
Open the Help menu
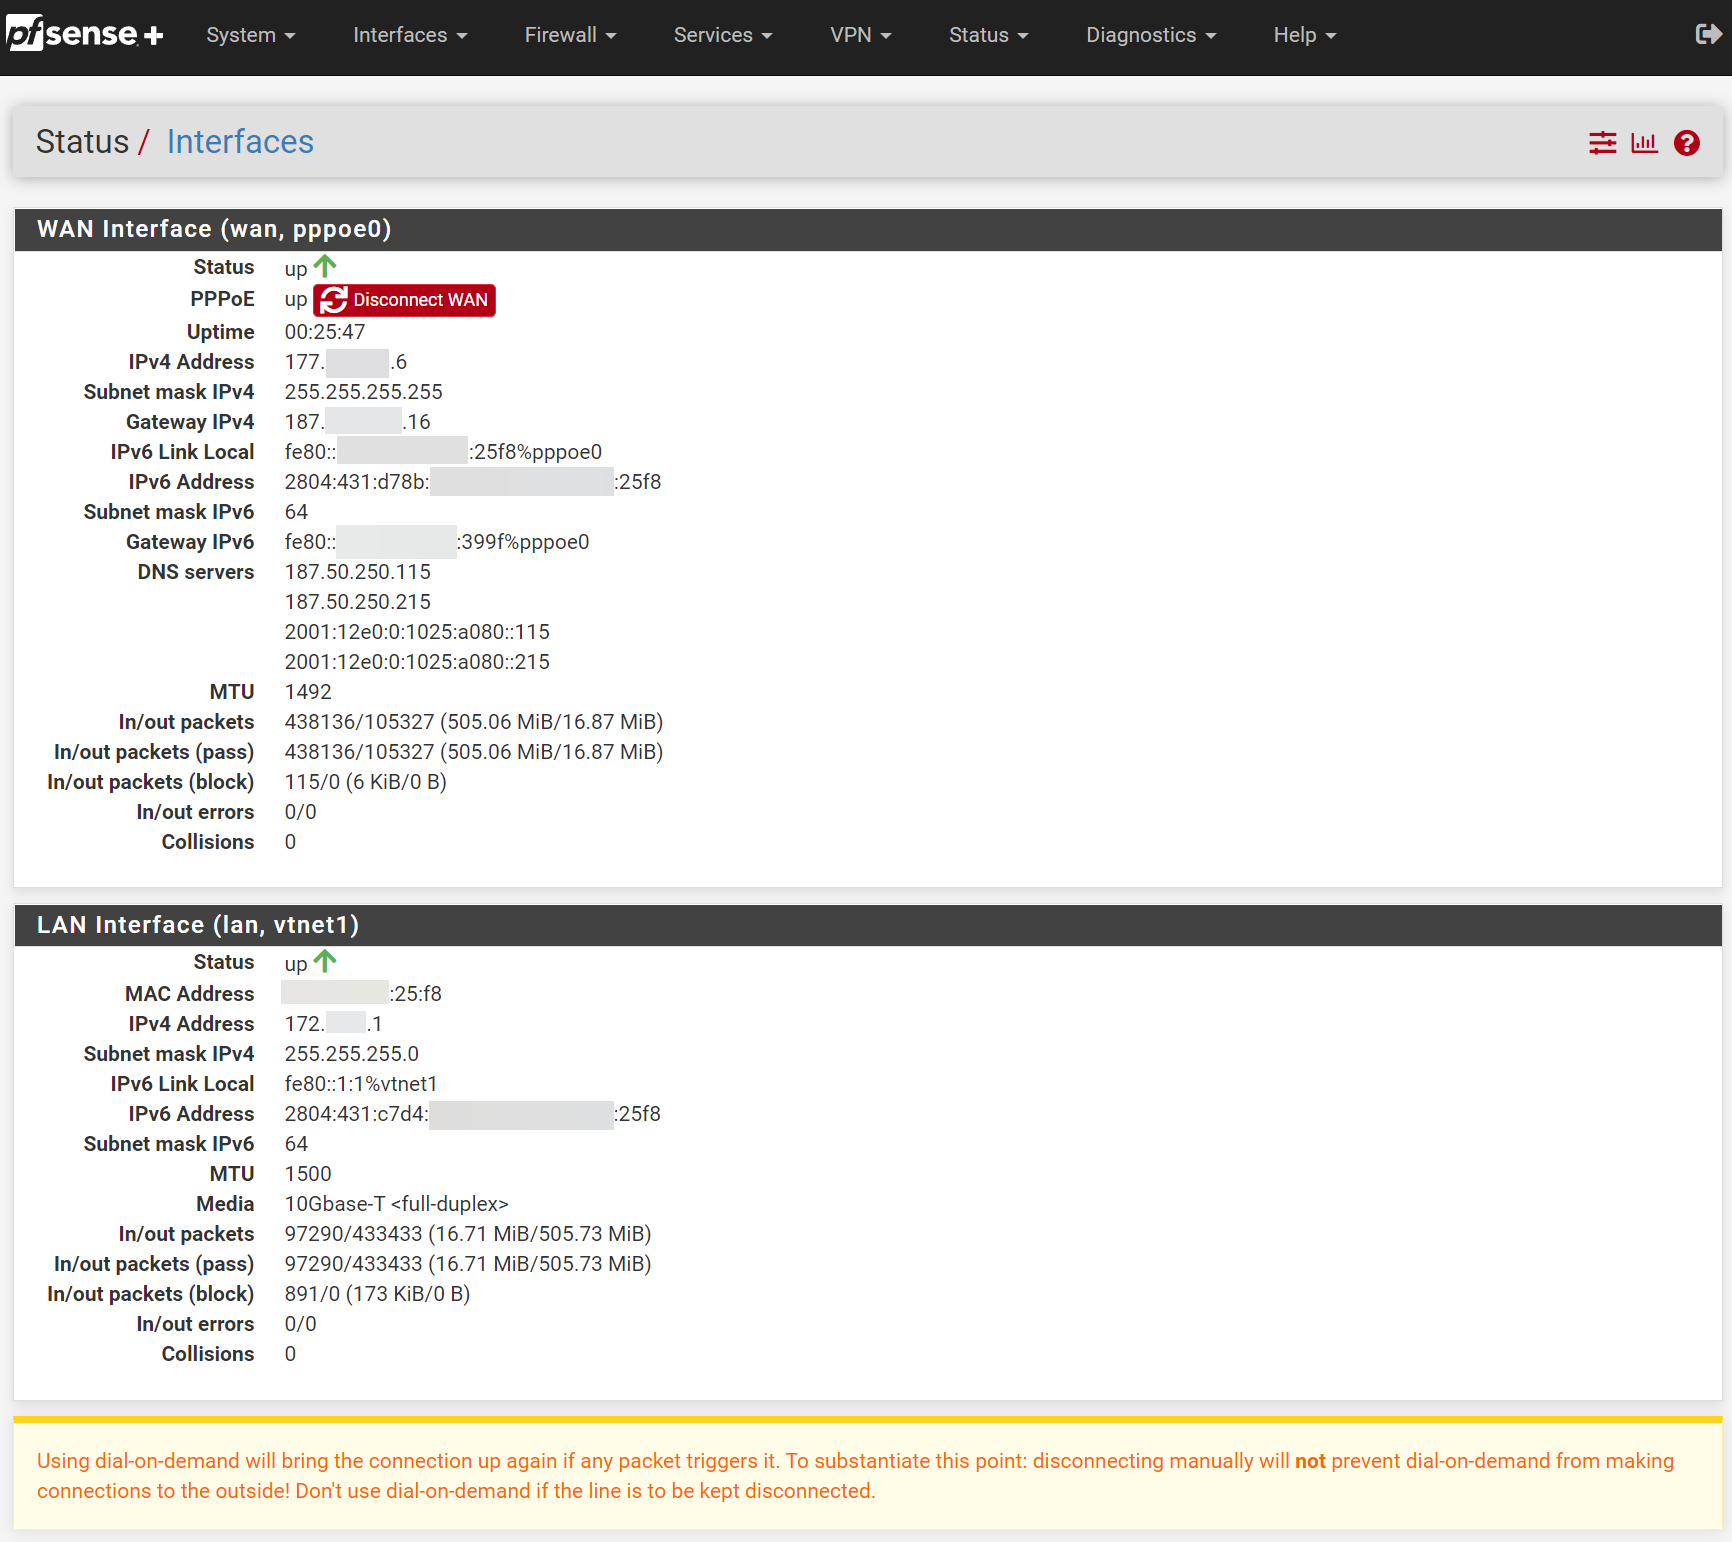pos(1304,35)
